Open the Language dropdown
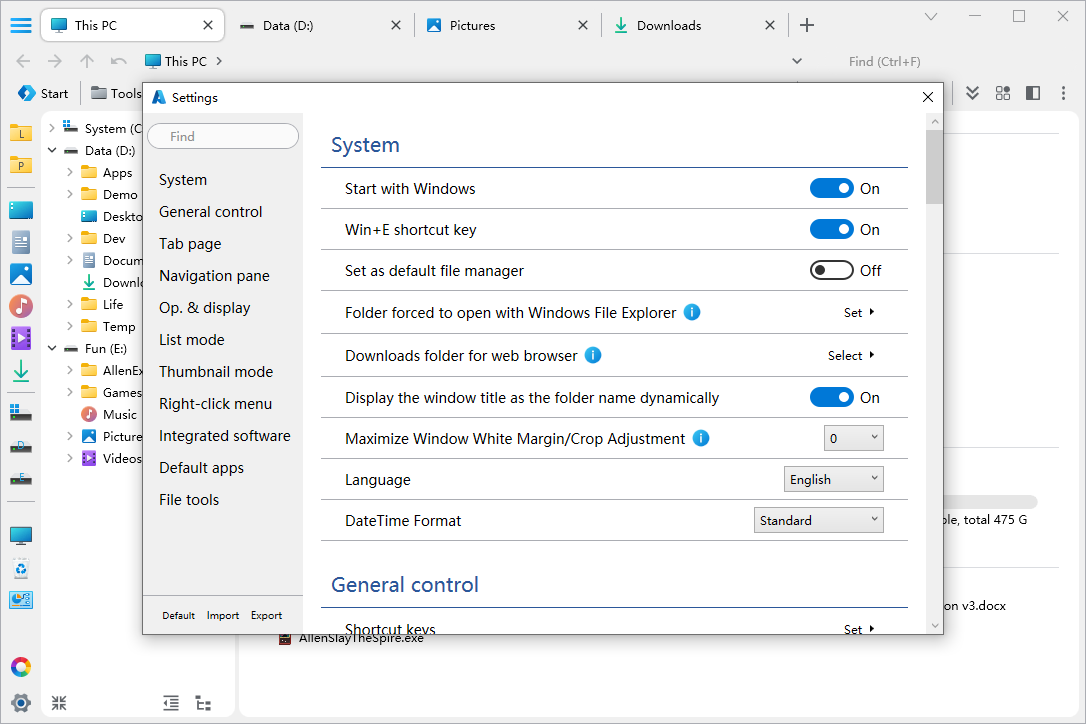 pos(833,479)
